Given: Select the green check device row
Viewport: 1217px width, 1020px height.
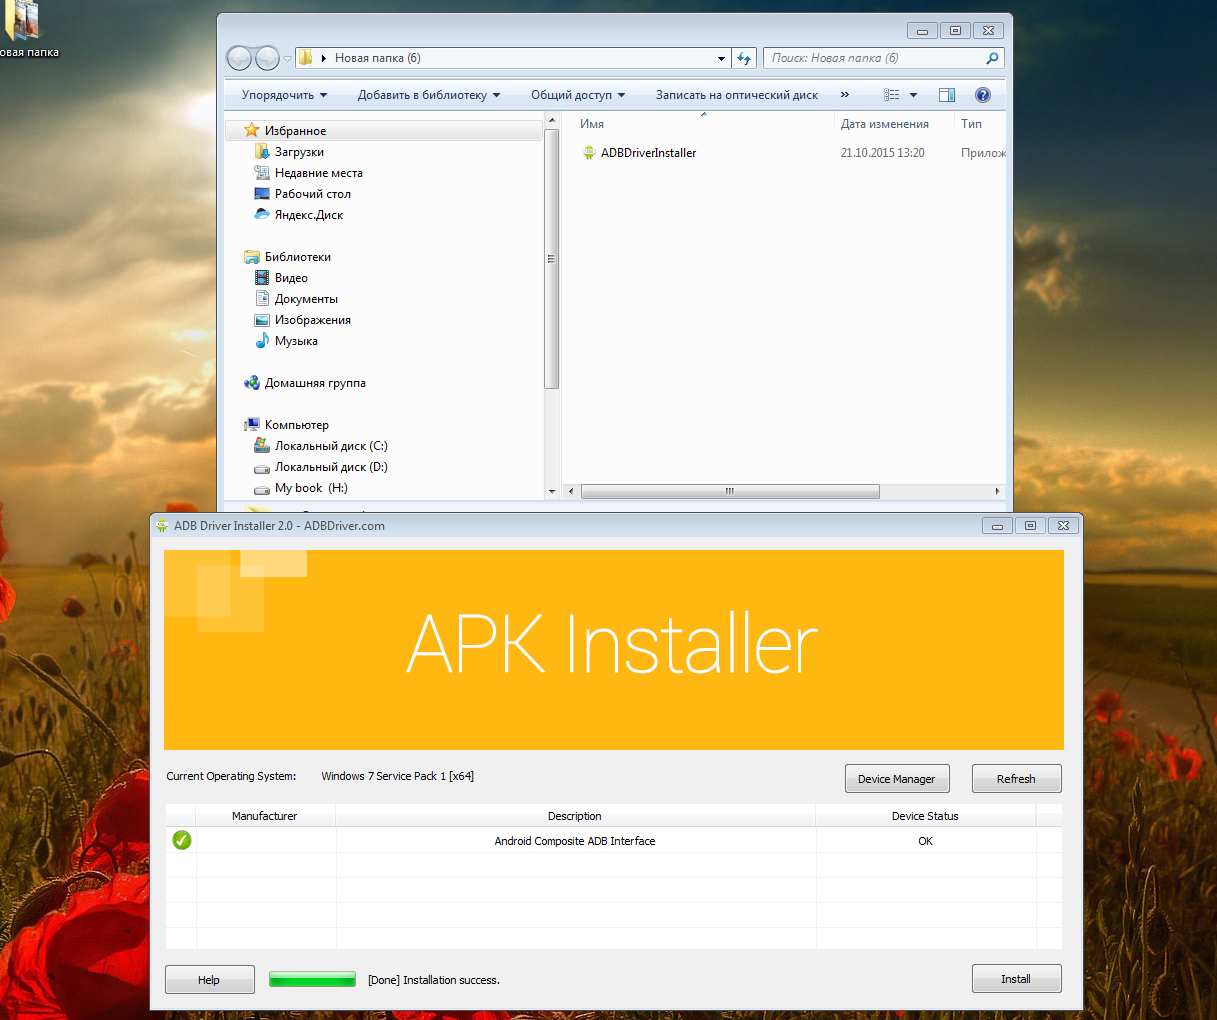Looking at the screenshot, I should tap(574, 841).
